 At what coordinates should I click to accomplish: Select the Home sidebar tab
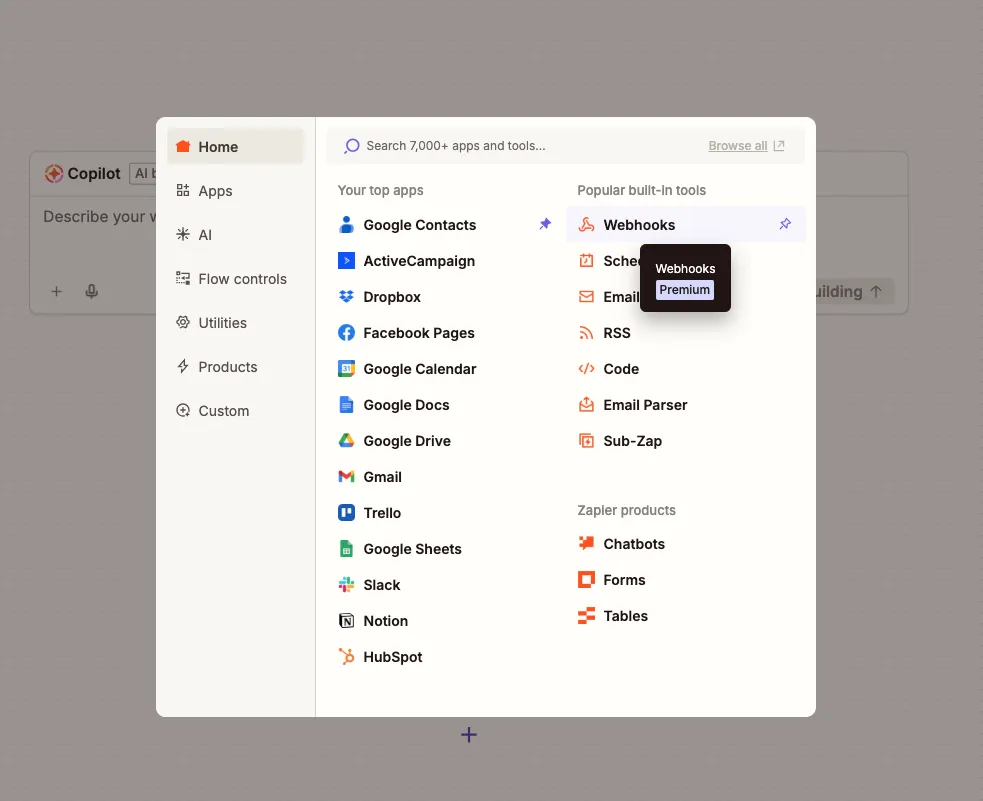(235, 147)
